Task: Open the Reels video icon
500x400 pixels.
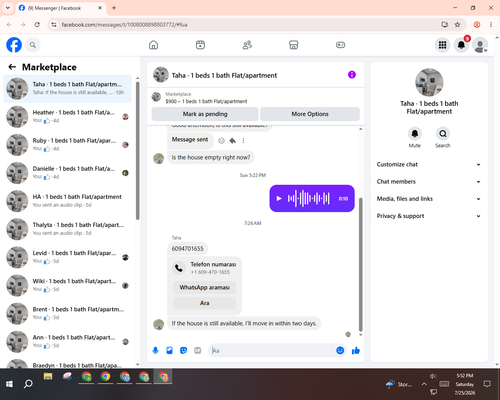Action: pyautogui.click(x=200, y=45)
